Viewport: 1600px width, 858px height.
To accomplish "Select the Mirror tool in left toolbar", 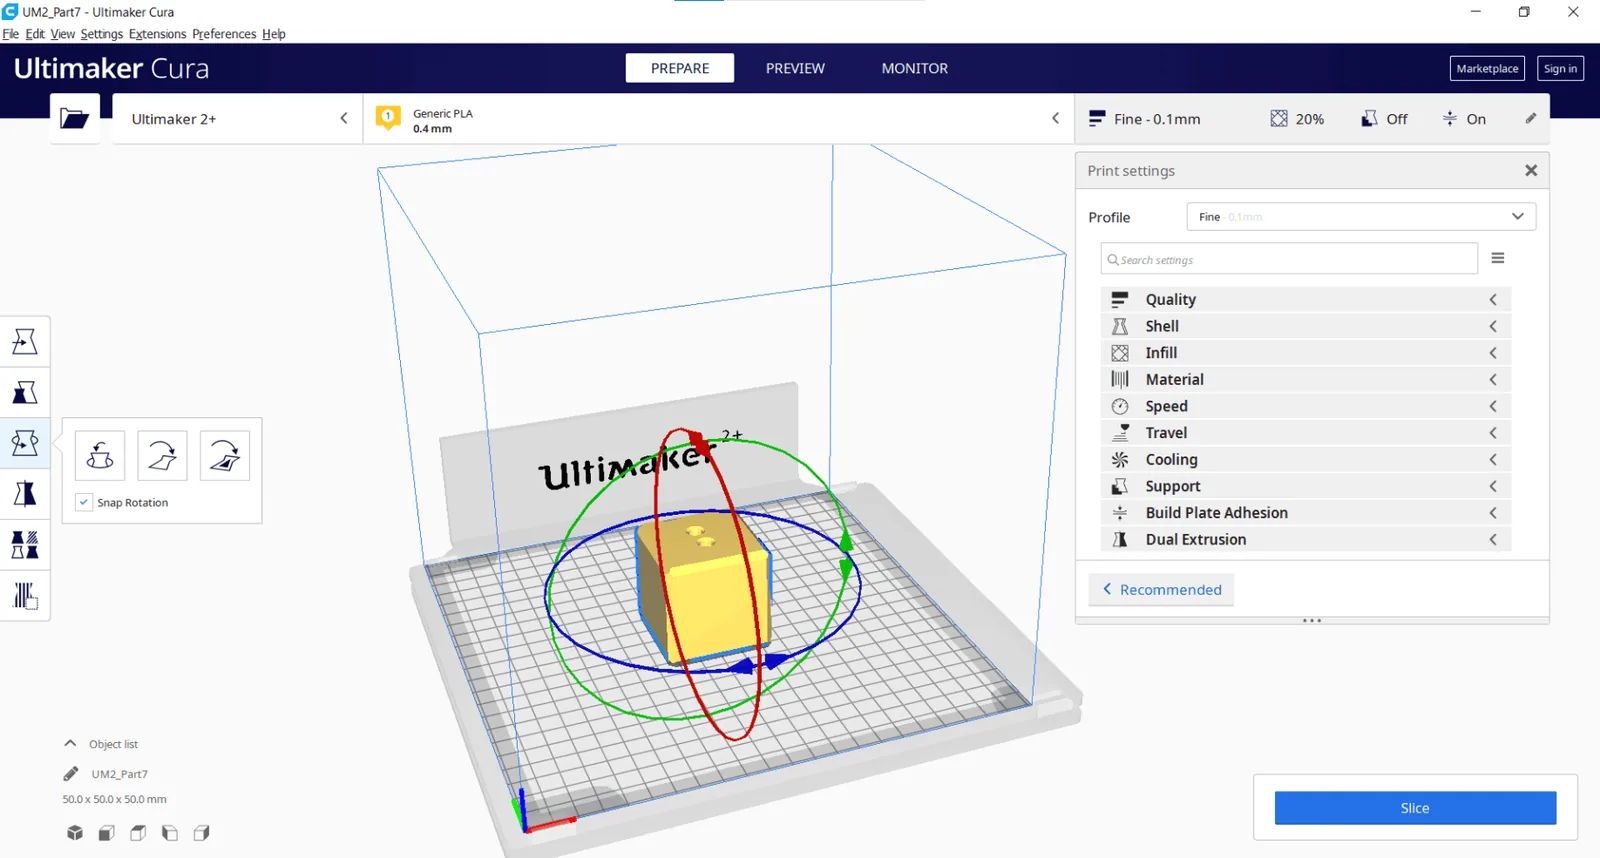I will (x=25, y=494).
